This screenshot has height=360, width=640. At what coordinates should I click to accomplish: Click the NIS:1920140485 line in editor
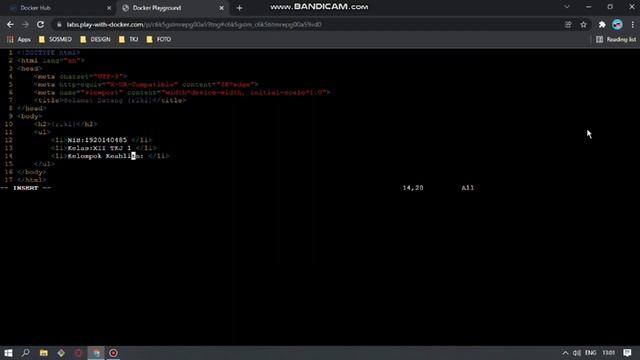point(101,140)
